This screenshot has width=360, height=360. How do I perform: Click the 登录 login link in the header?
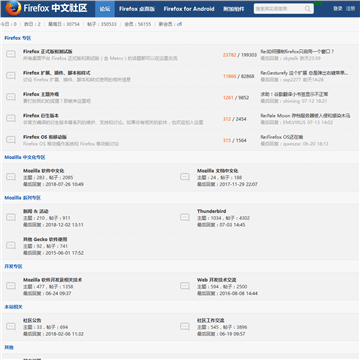(x=338, y=8)
